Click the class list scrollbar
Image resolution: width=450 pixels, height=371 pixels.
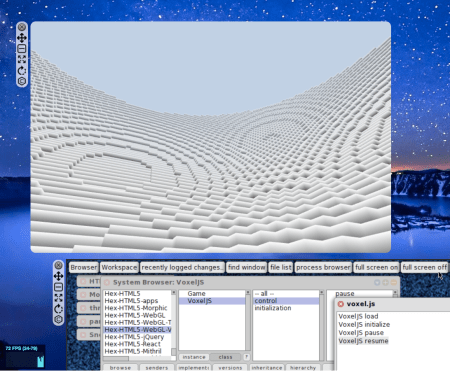coord(248,321)
